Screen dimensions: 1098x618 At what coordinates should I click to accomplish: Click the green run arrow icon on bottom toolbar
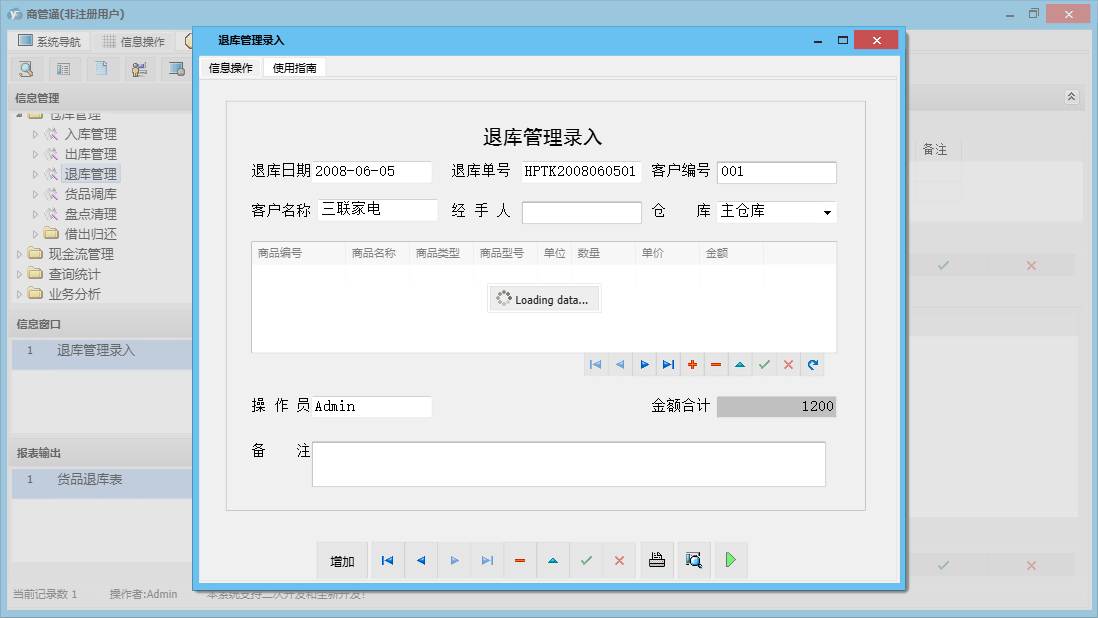point(730,560)
